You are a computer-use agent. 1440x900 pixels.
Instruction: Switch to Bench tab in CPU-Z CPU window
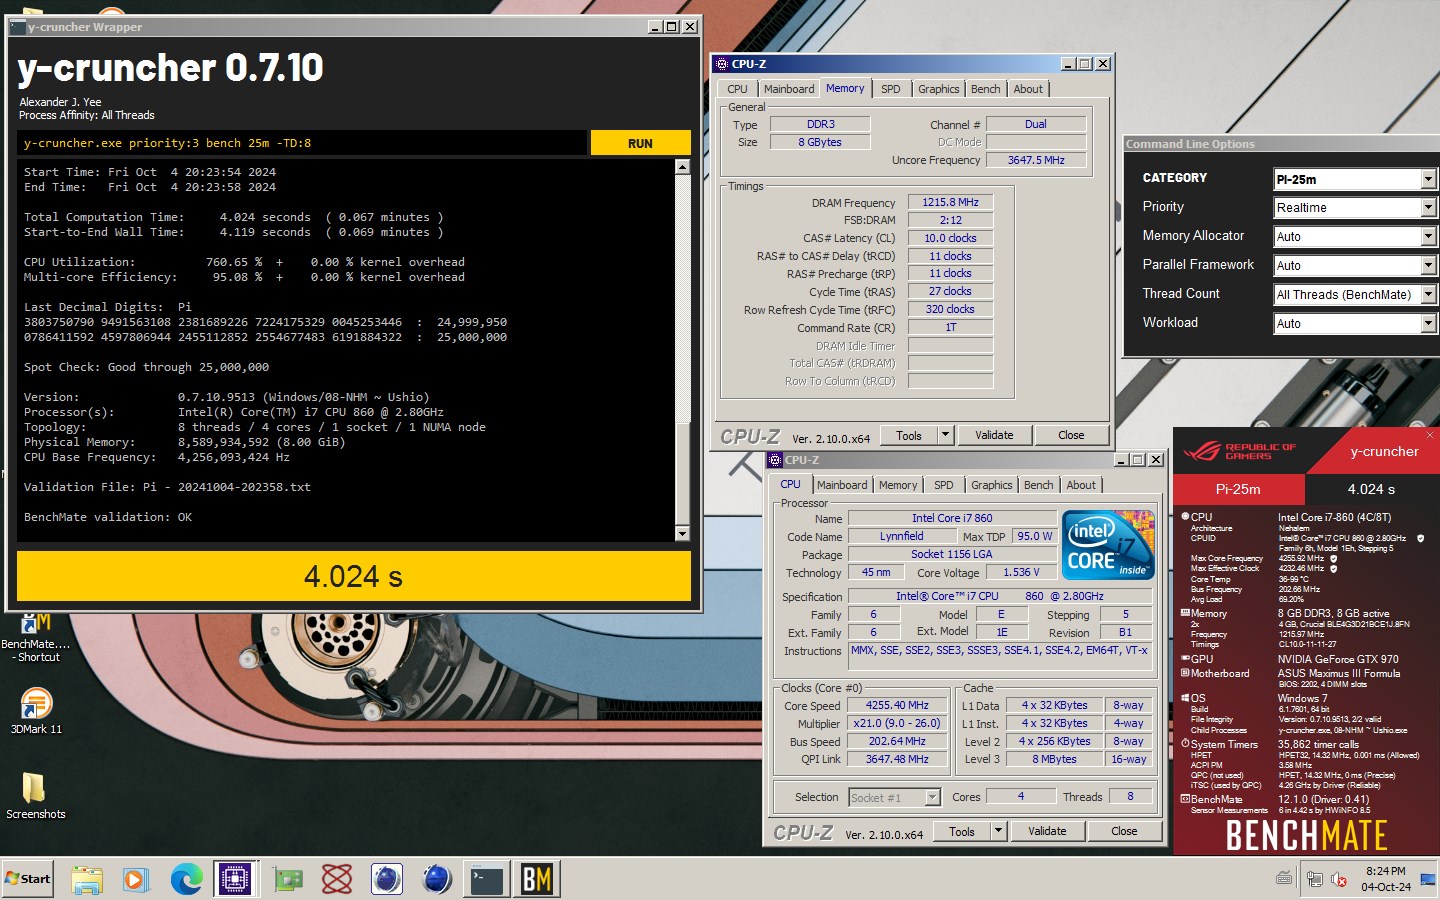(1038, 485)
